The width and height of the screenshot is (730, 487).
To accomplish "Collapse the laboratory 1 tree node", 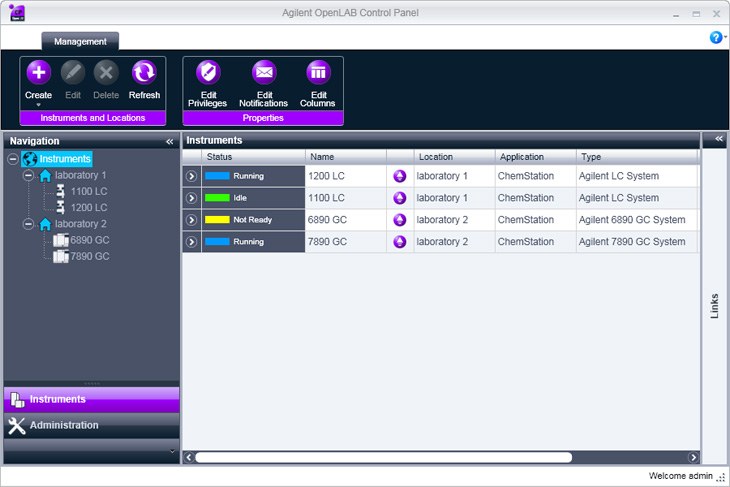I will pos(28,176).
